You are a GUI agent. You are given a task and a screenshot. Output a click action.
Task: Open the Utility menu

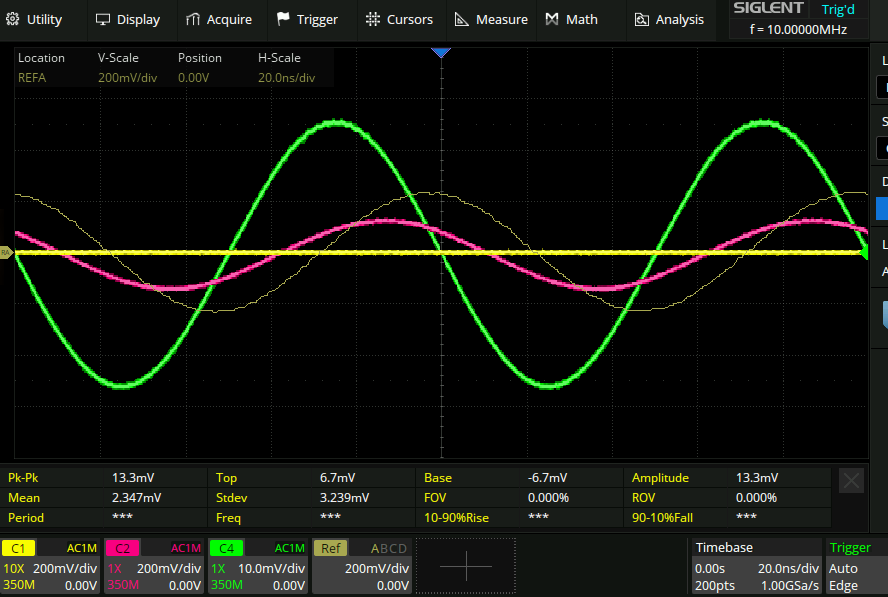[34, 19]
